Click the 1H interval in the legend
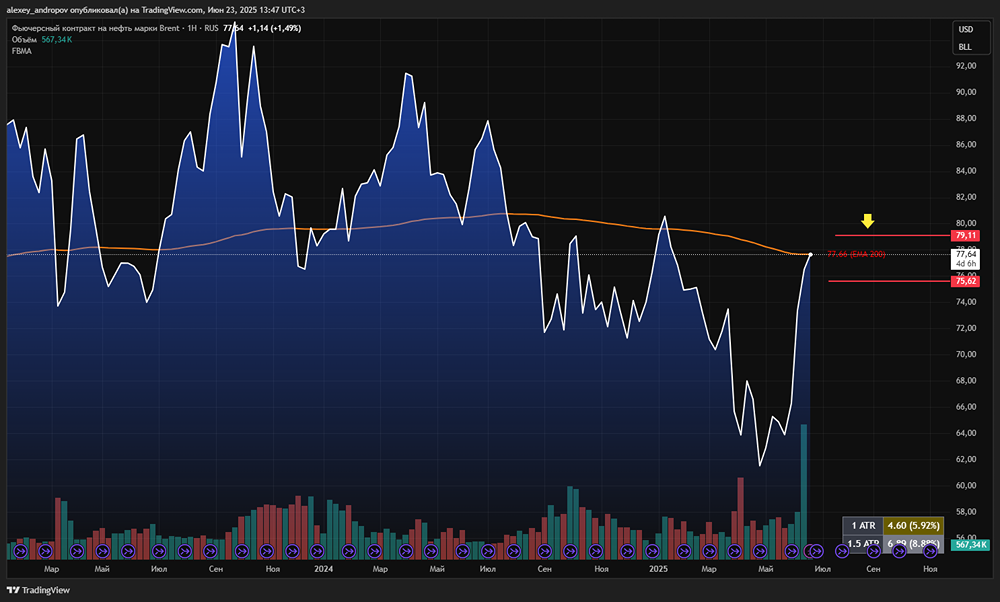 [192, 28]
